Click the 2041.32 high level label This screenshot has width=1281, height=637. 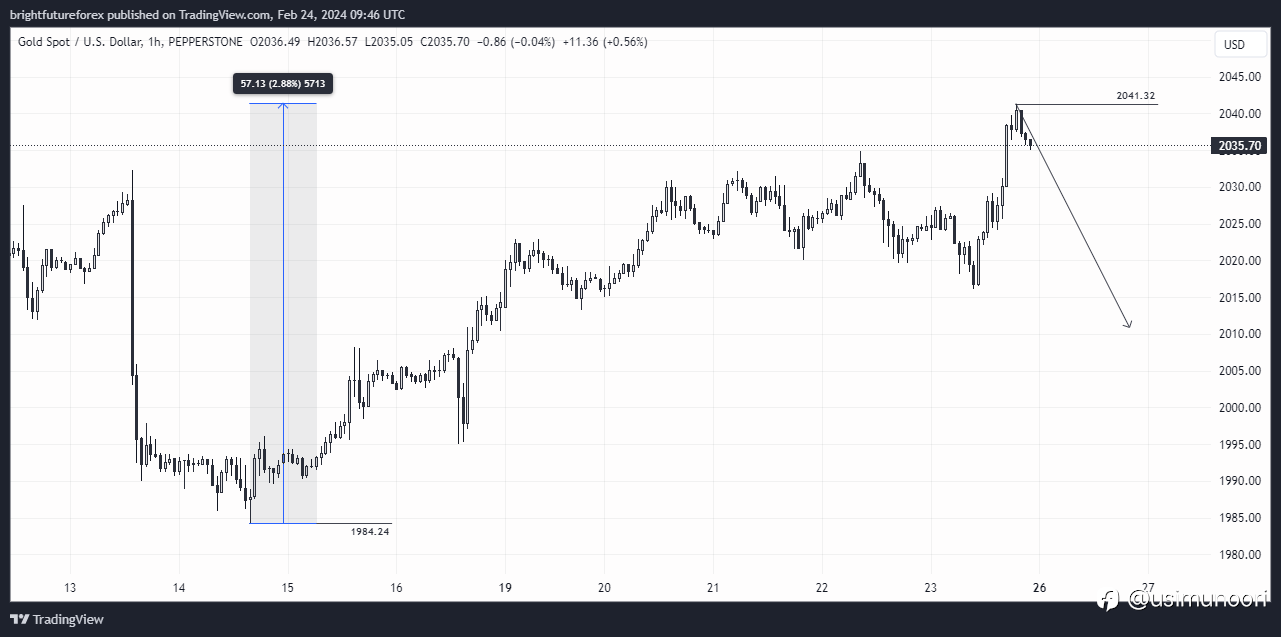(x=1136, y=96)
